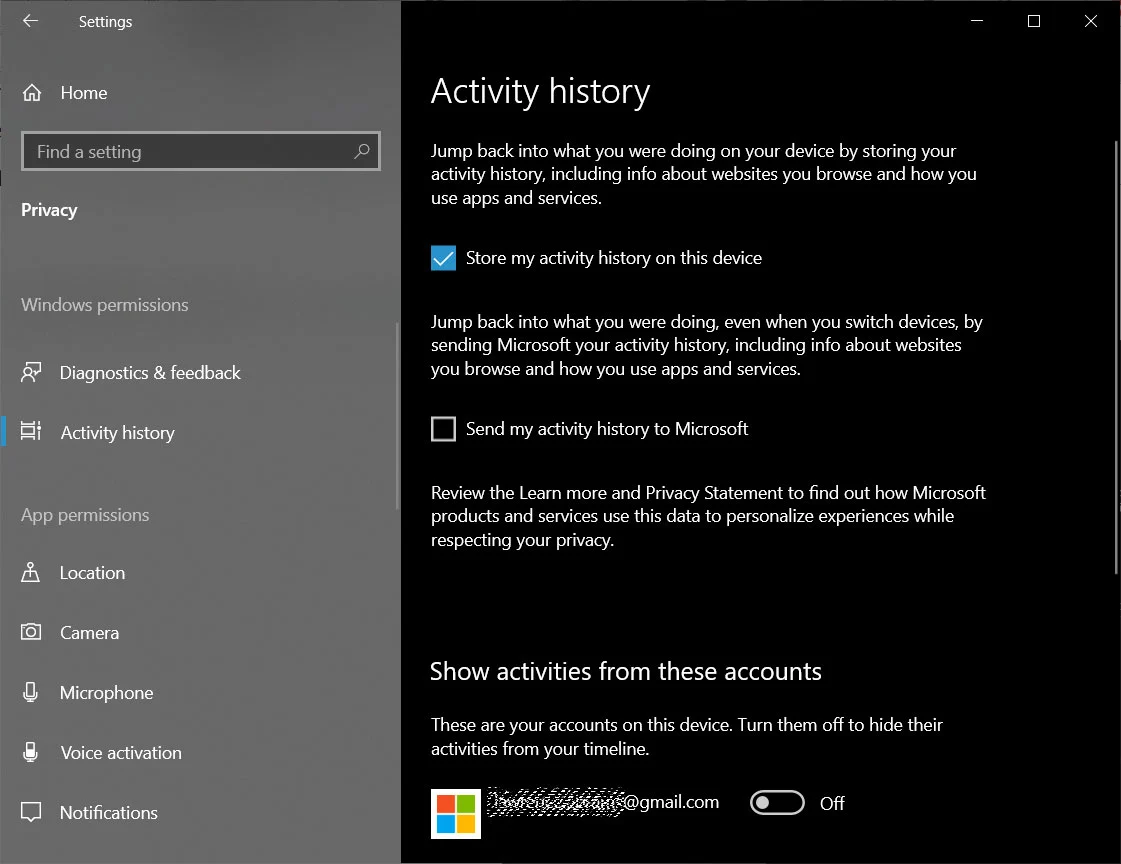
Task: Uncheck Store my activity history on this device
Action: click(443, 258)
